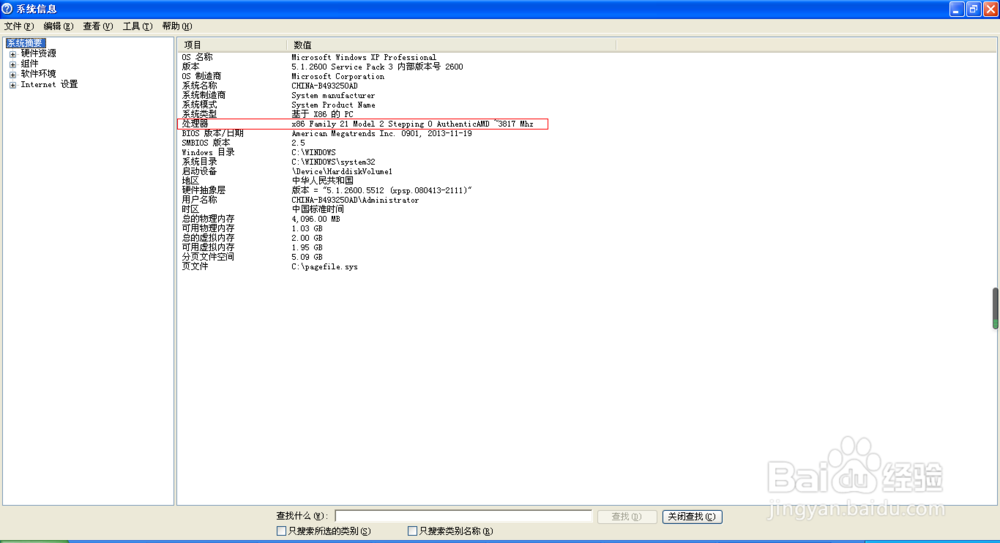Click the Microsoft Windows XP Professional value
The image size is (1000, 543).
click(364, 57)
